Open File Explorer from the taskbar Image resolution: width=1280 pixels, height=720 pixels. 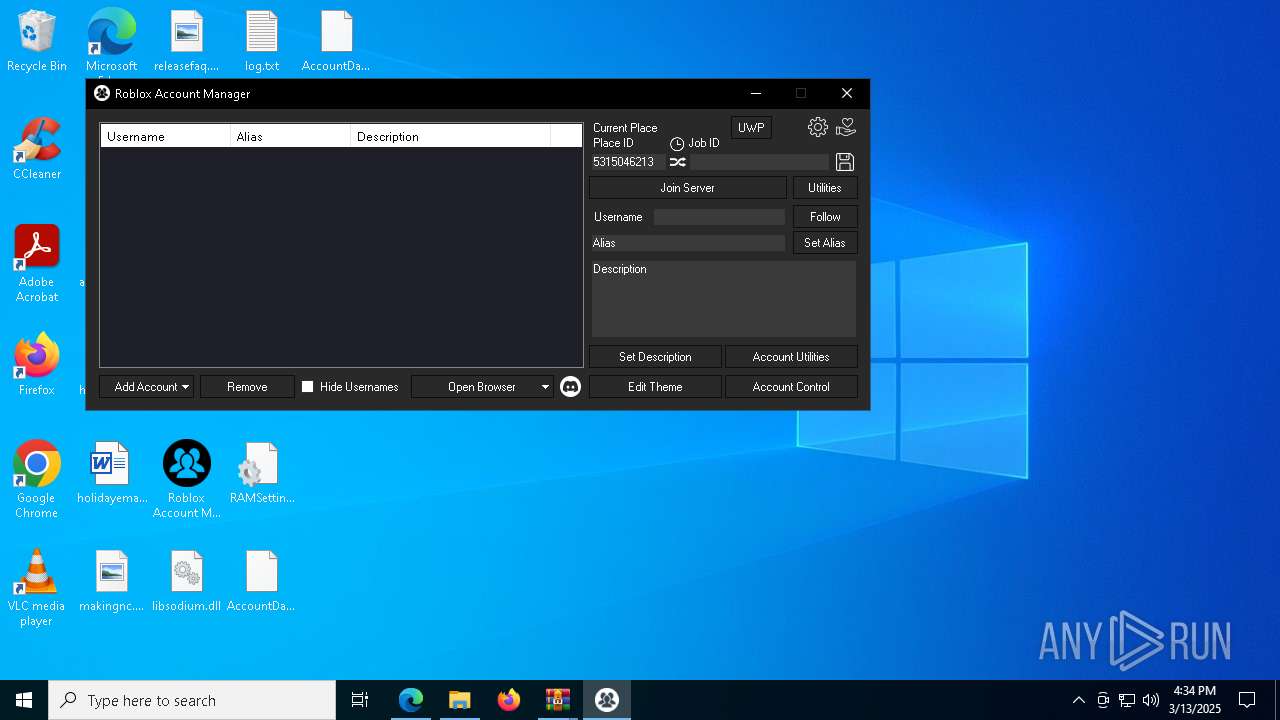click(459, 700)
